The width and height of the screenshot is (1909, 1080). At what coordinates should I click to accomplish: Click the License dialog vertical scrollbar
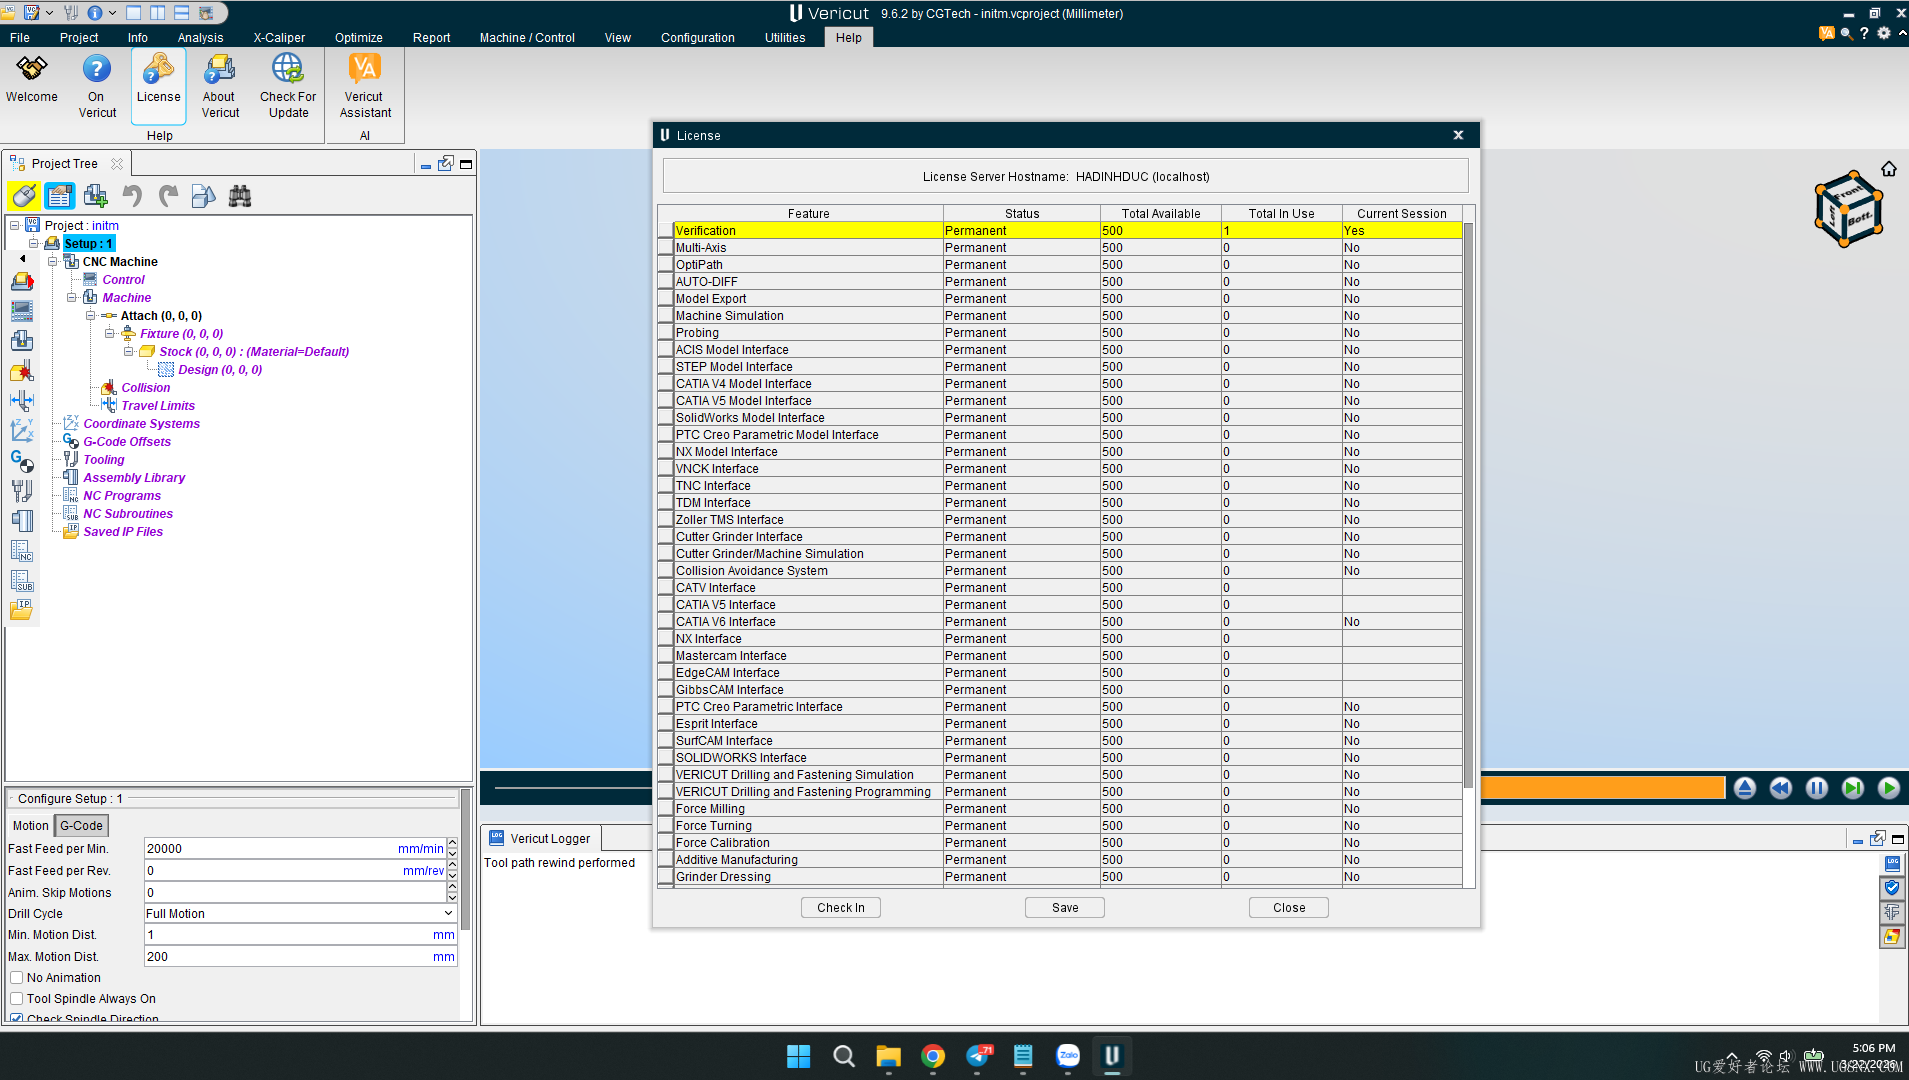point(1468,505)
